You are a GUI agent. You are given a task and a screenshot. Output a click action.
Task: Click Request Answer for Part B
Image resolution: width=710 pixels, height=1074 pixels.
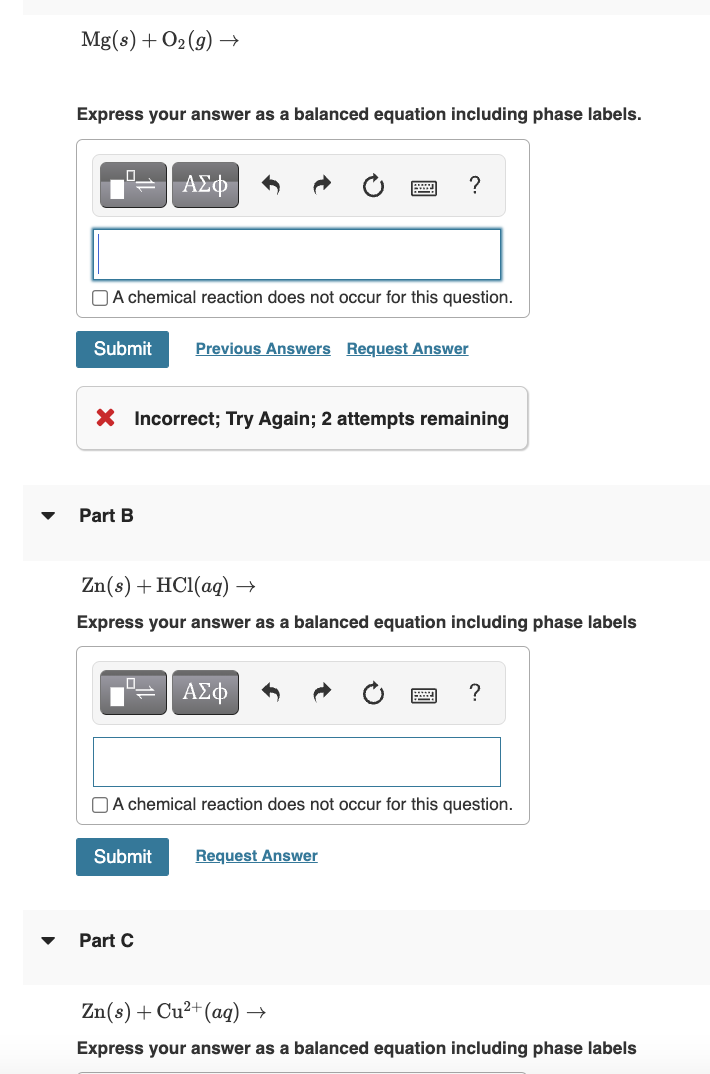pyautogui.click(x=256, y=855)
